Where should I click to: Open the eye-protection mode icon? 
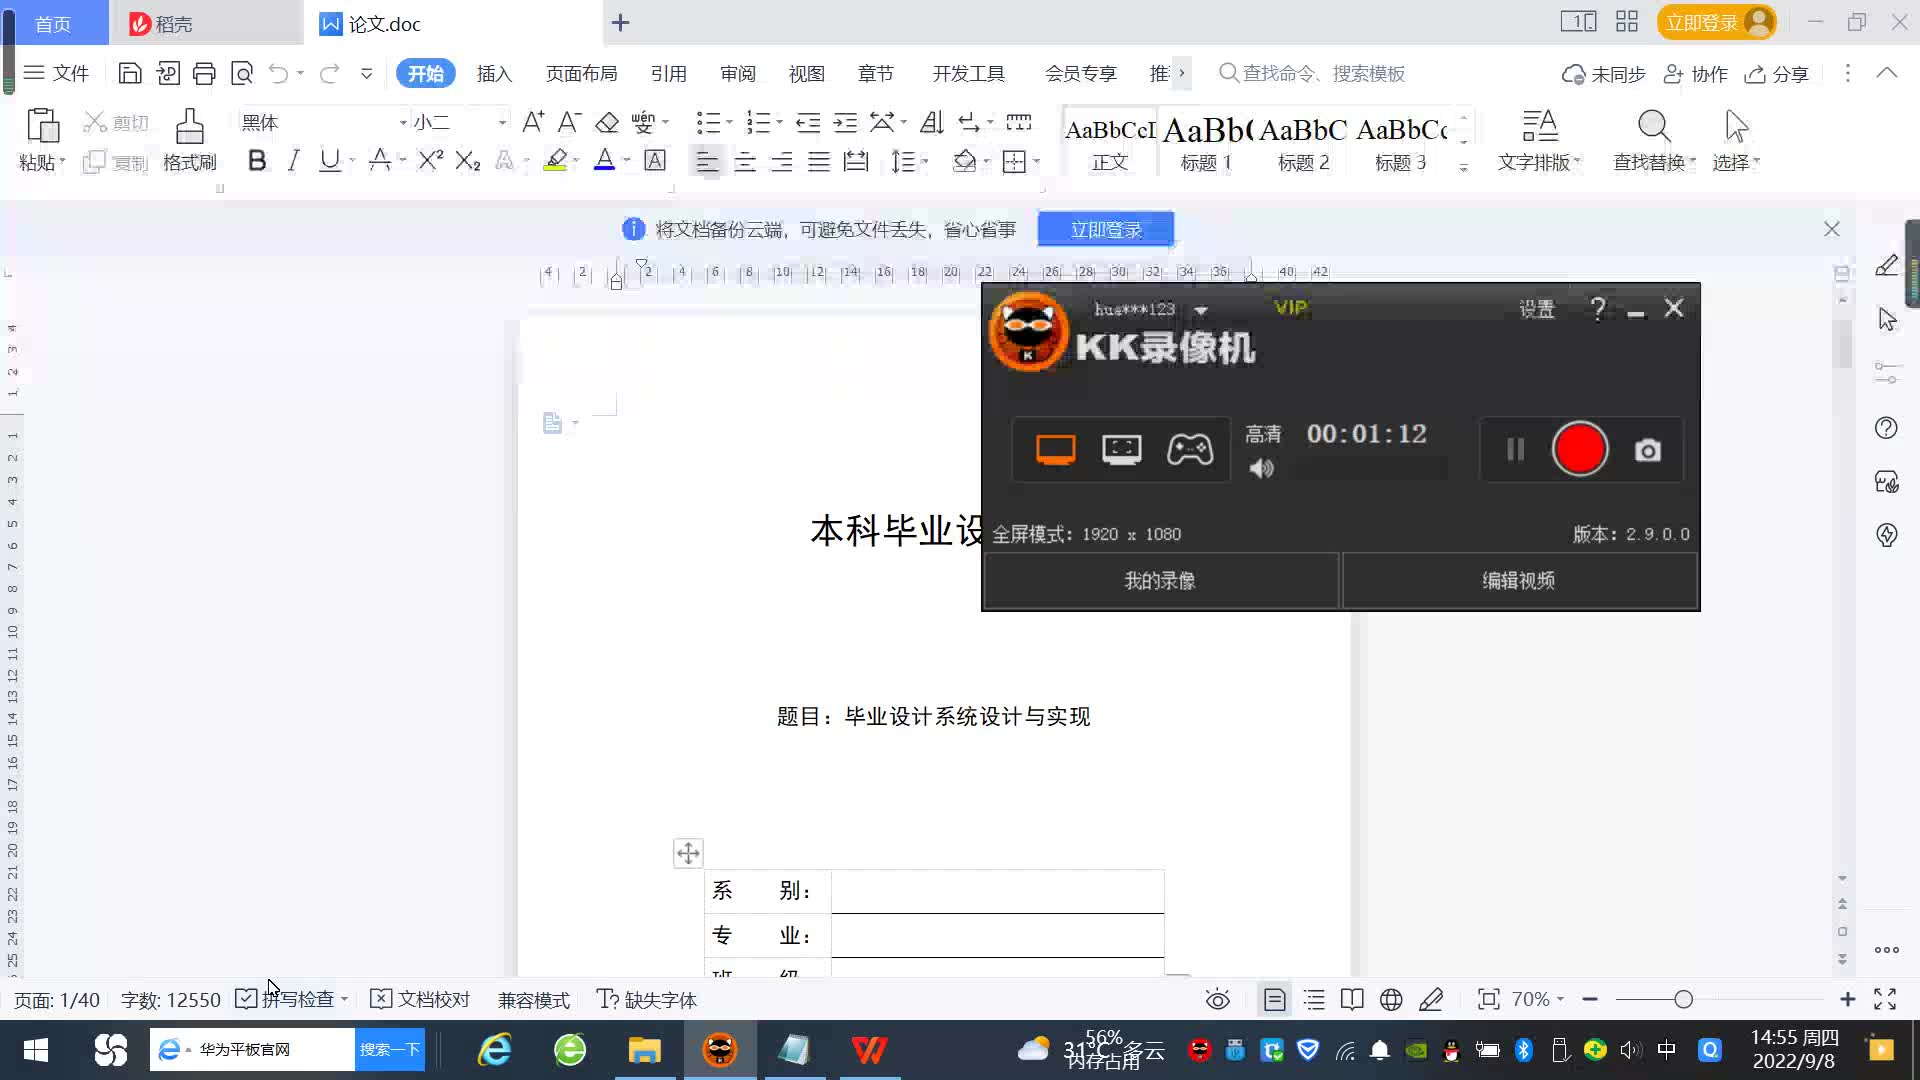[1217, 999]
